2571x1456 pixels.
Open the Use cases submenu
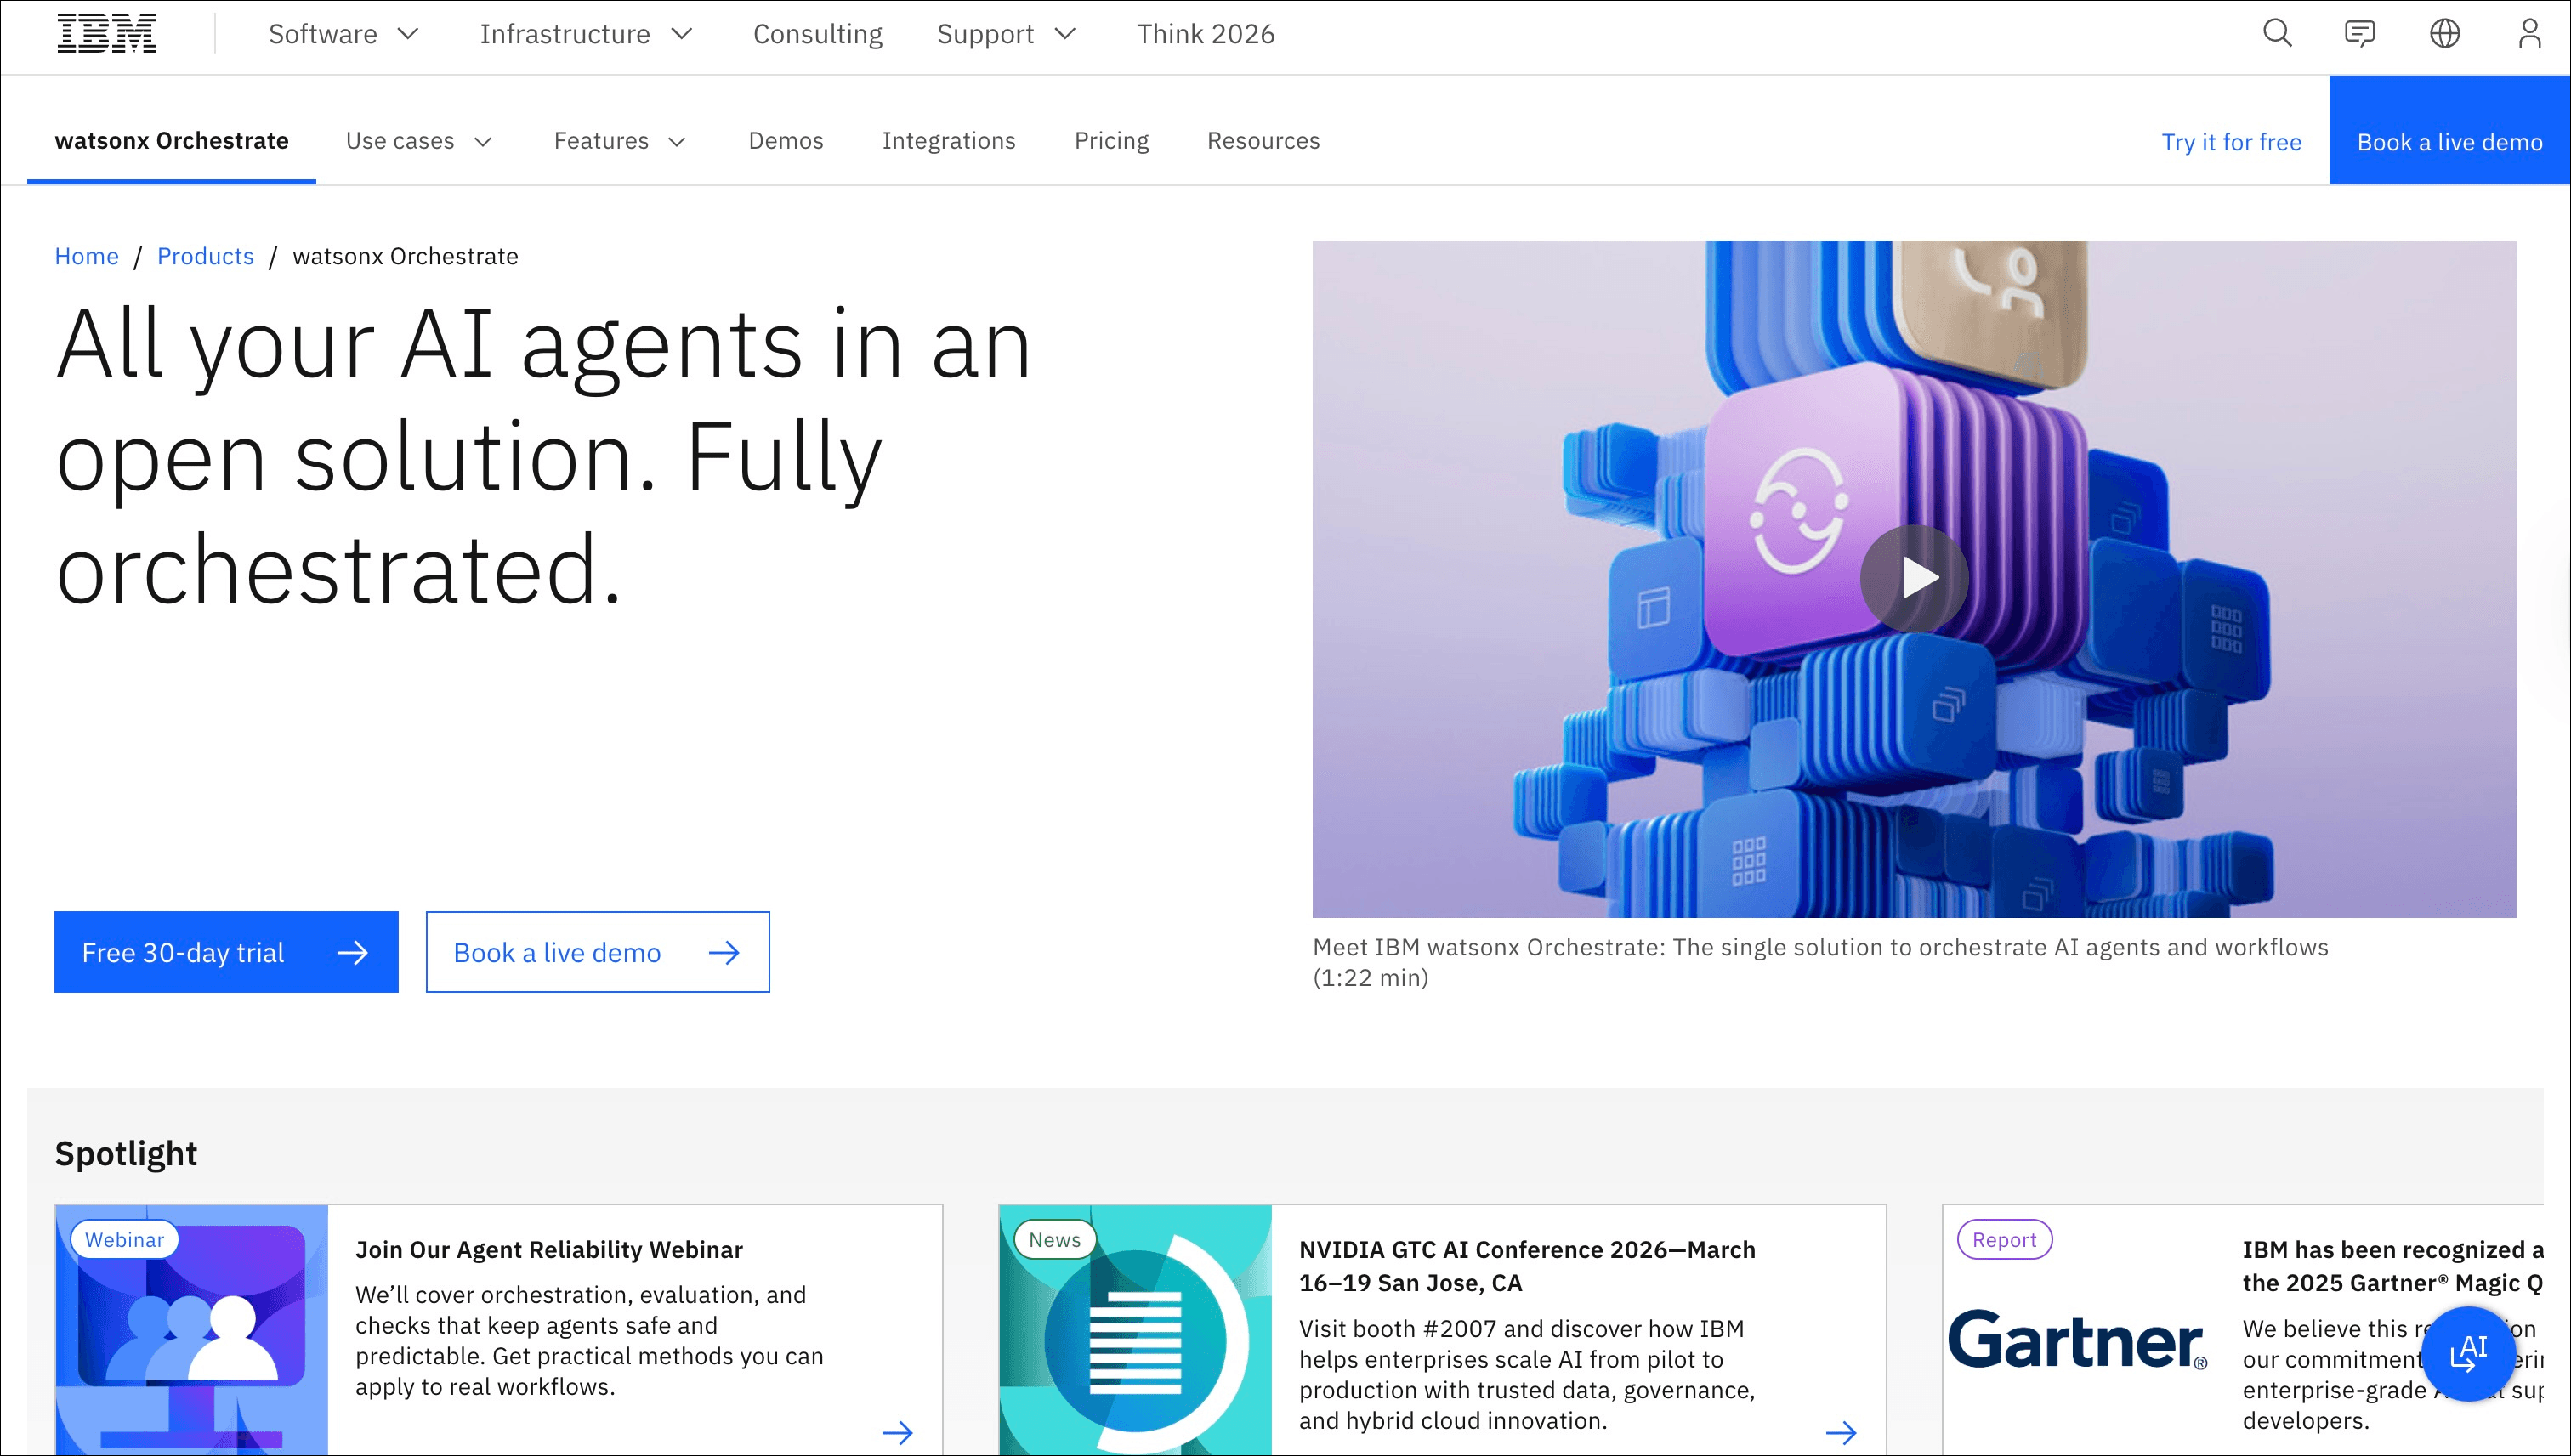click(x=418, y=141)
